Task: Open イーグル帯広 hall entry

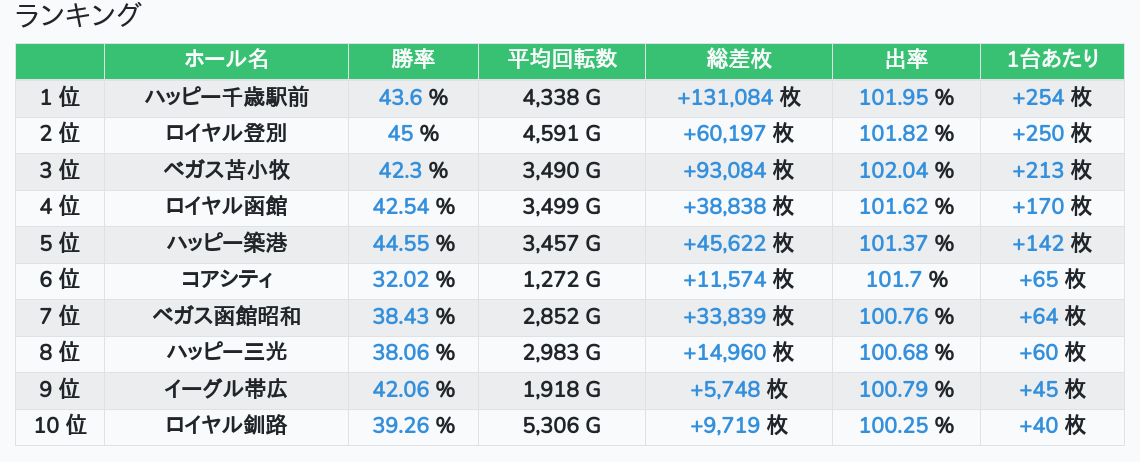Action: tap(226, 389)
